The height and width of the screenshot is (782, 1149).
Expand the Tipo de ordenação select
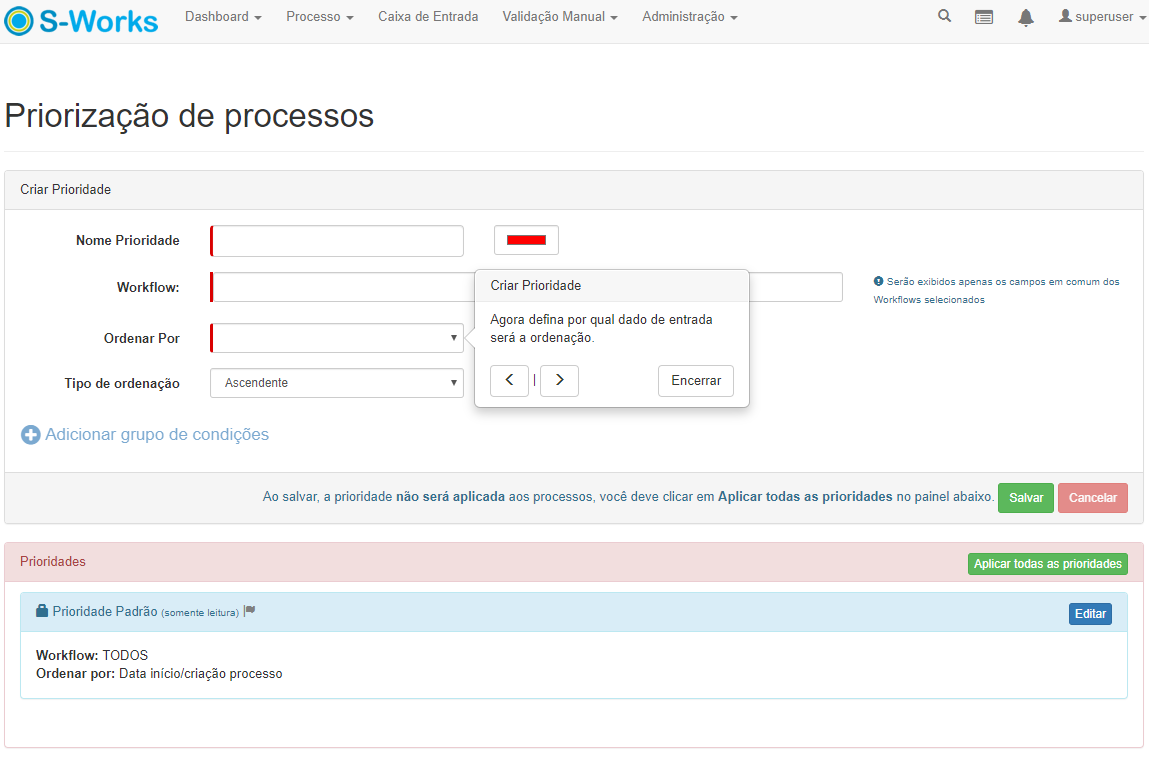[337, 383]
